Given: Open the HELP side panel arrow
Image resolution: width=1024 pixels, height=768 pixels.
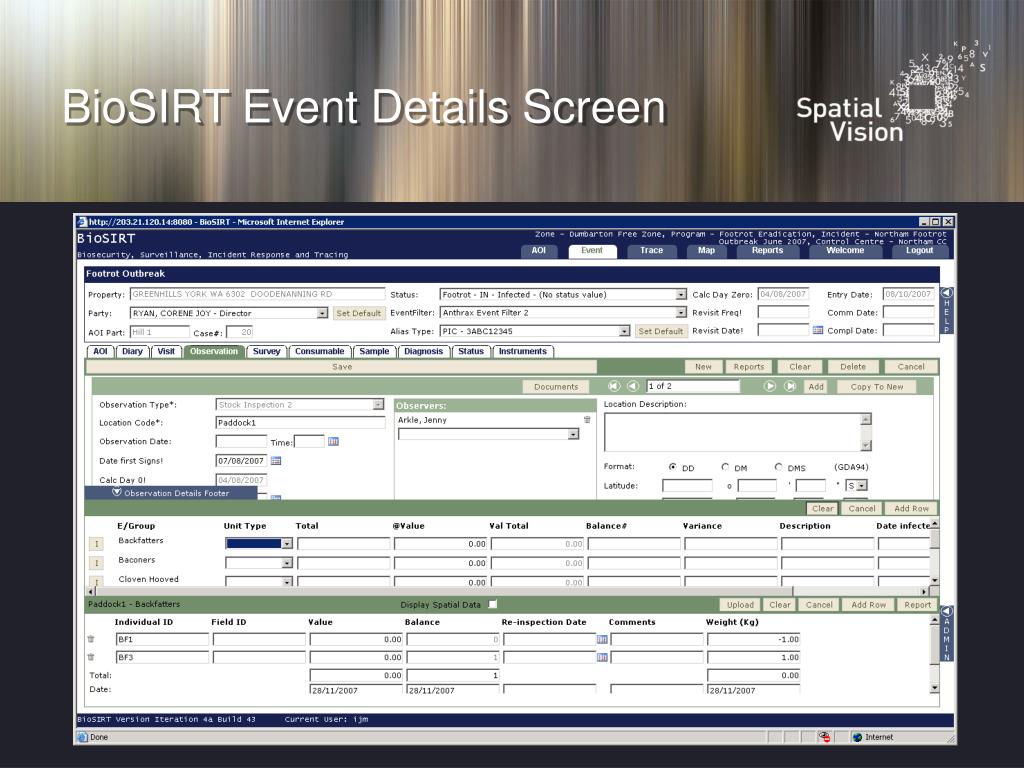Looking at the screenshot, I should pos(946,293).
